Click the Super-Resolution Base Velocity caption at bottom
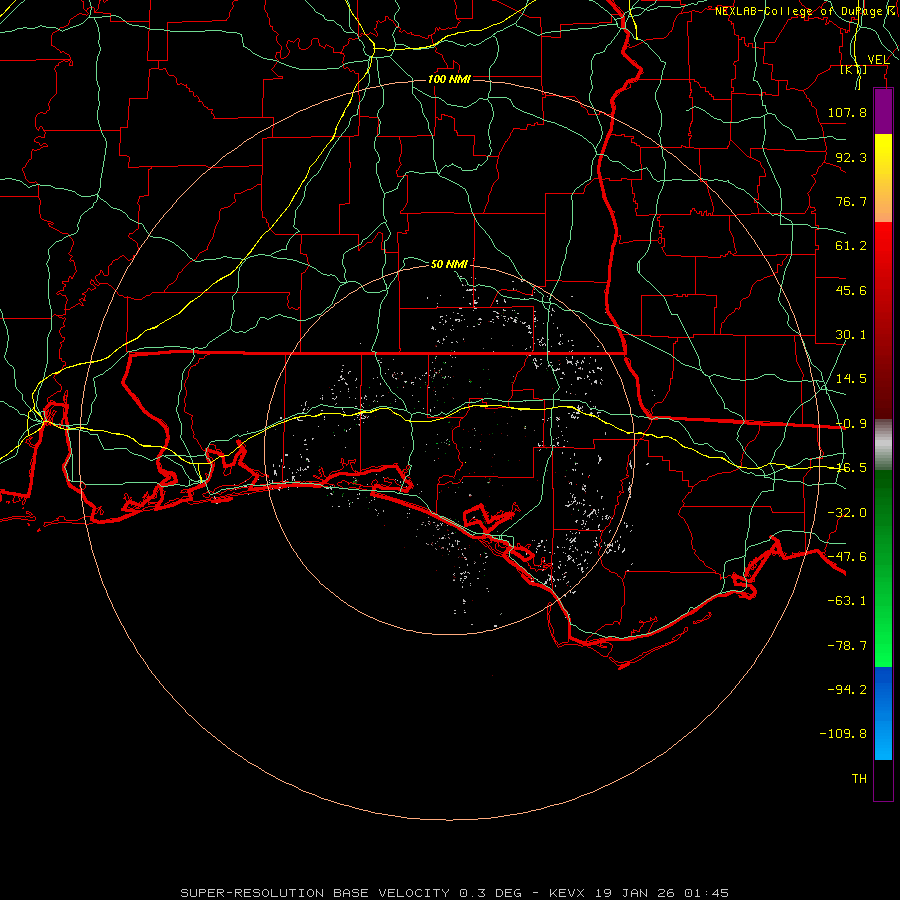The width and height of the screenshot is (900, 900). coord(455,893)
